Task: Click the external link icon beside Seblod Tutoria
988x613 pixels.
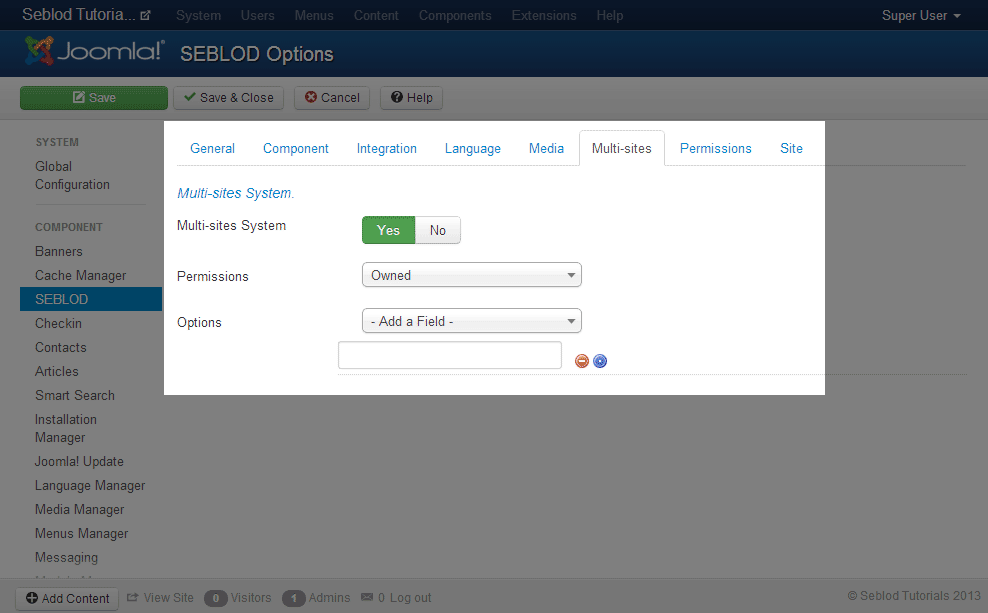Action: click(x=146, y=15)
